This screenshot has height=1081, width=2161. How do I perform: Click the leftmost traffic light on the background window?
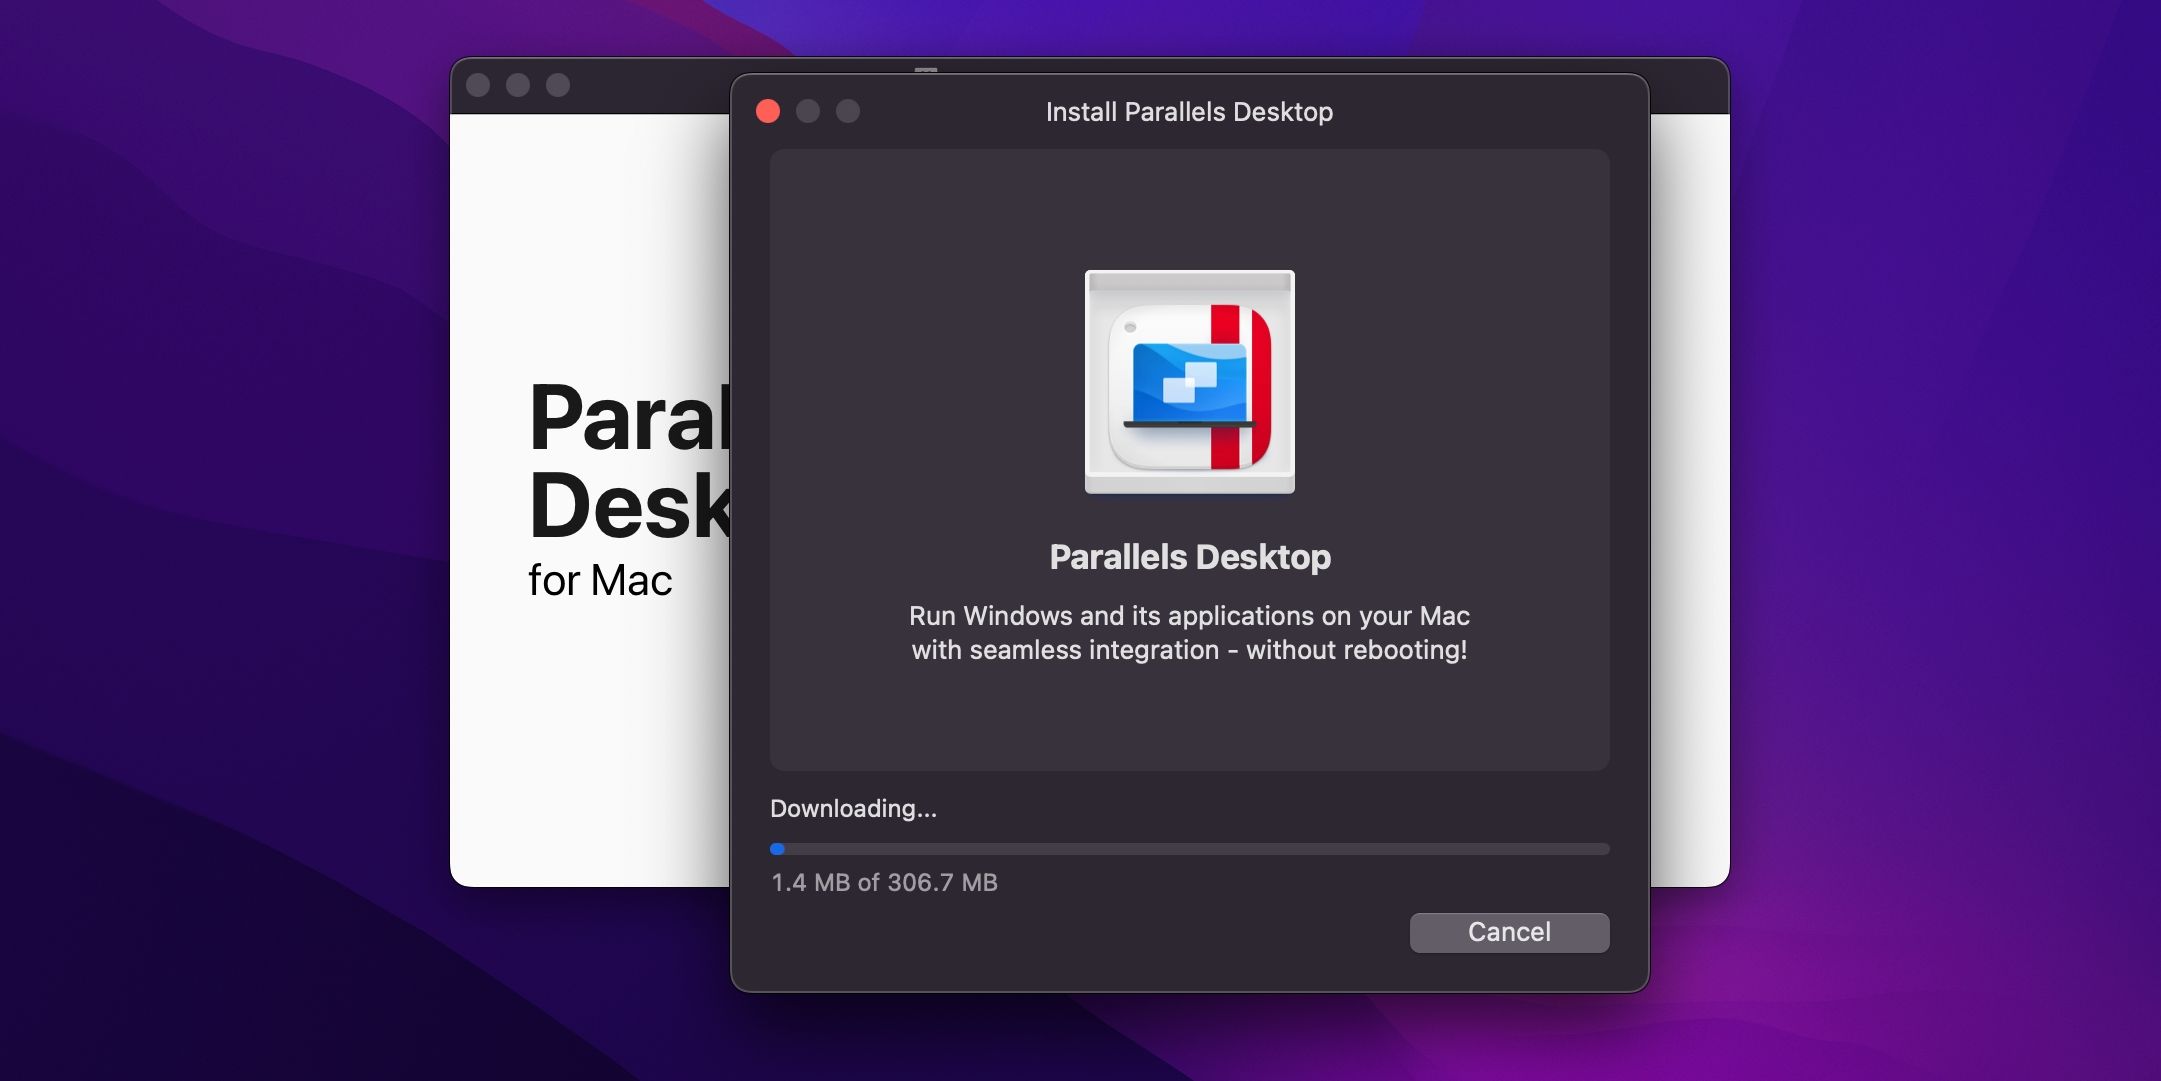[x=479, y=86]
